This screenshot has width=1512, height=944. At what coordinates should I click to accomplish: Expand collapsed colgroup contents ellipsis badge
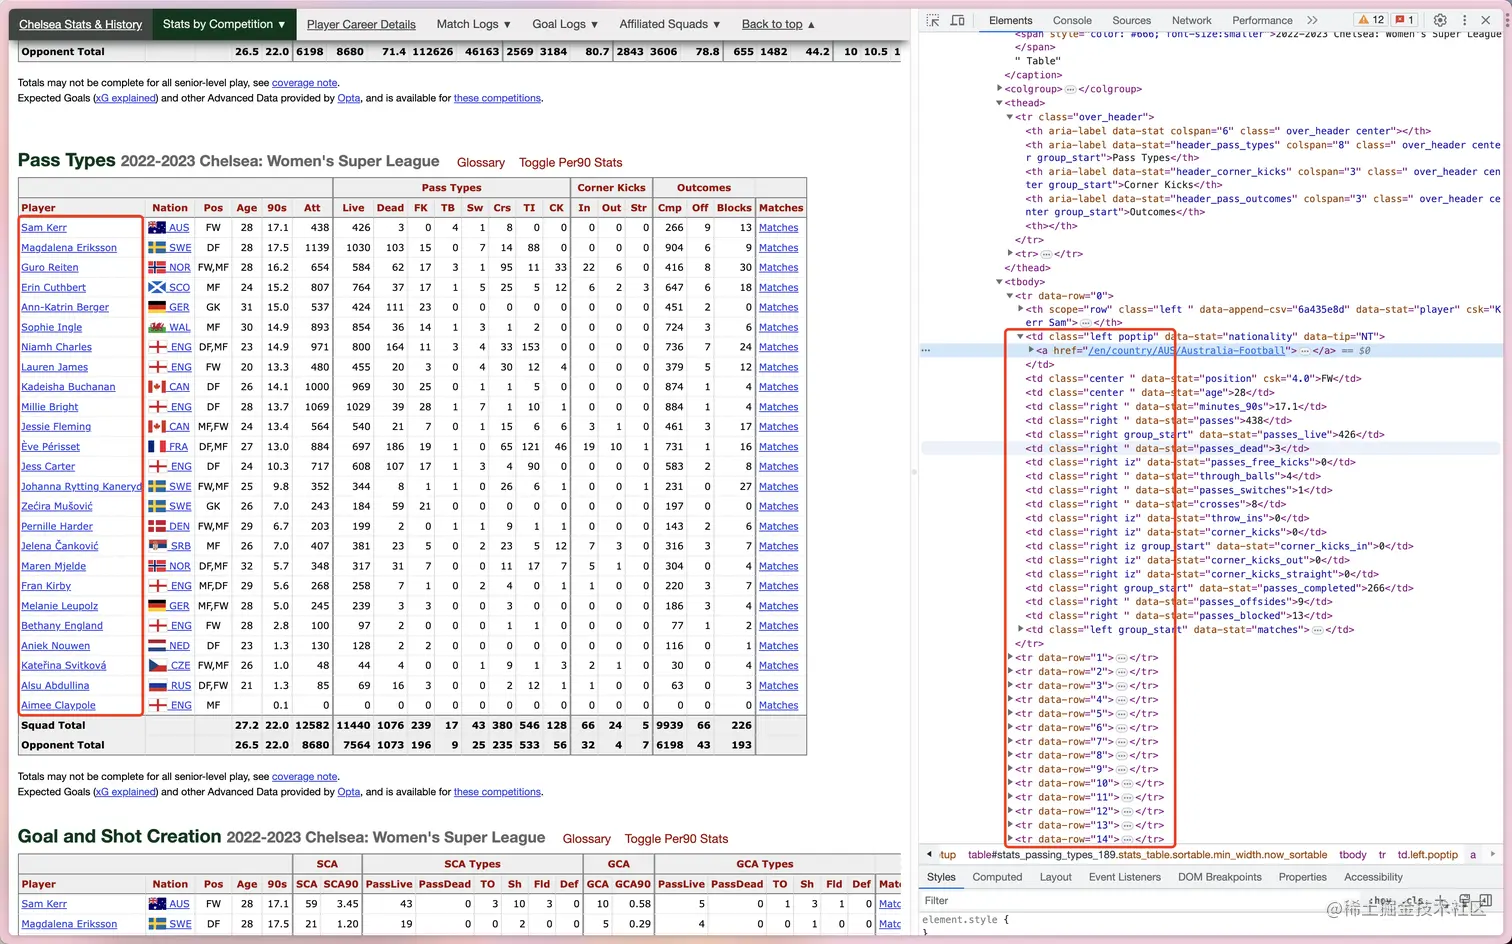pos(1070,89)
